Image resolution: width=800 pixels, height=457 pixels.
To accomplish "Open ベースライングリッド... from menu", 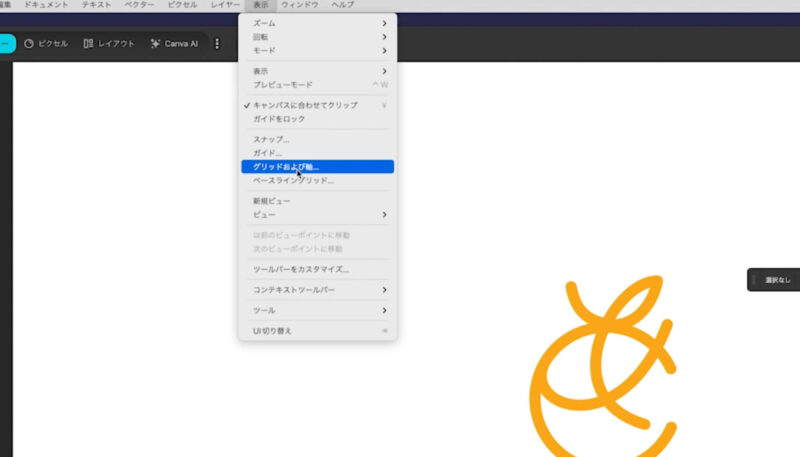I will [317, 181].
